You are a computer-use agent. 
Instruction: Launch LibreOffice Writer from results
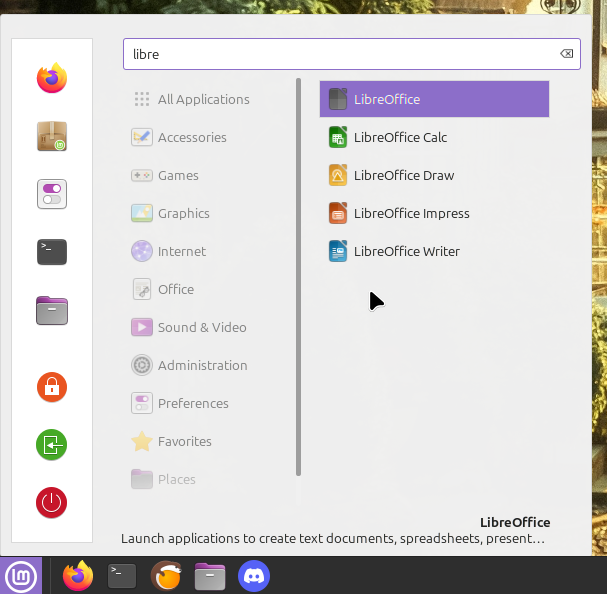click(x=434, y=251)
